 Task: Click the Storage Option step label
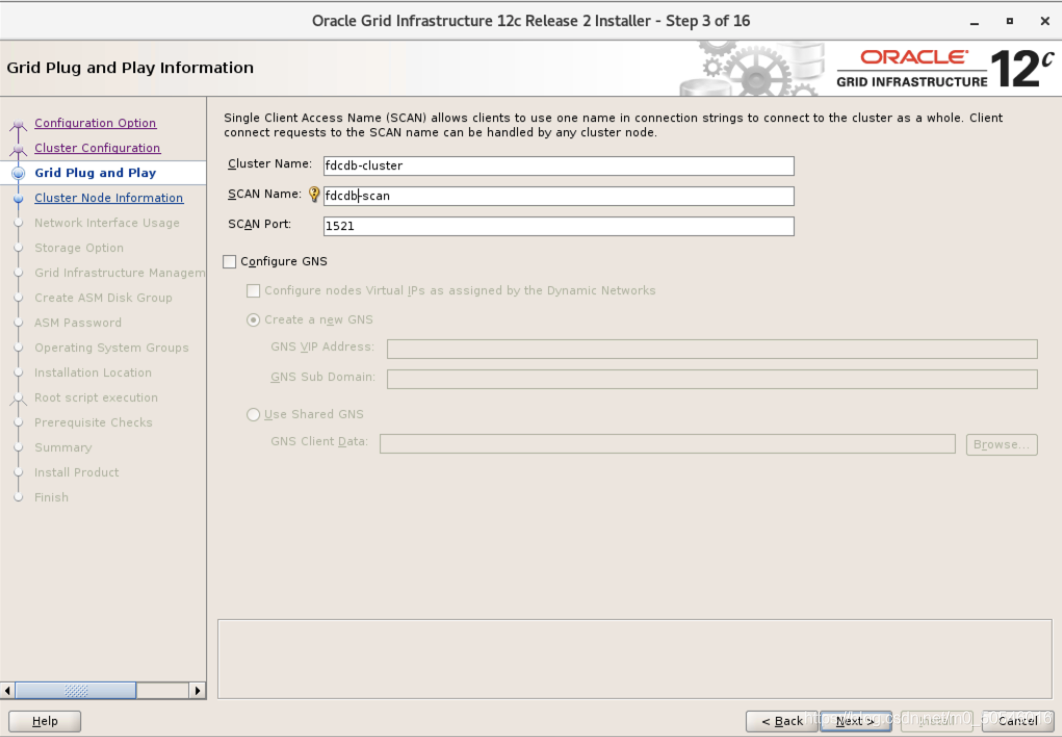pyautogui.click(x=79, y=248)
